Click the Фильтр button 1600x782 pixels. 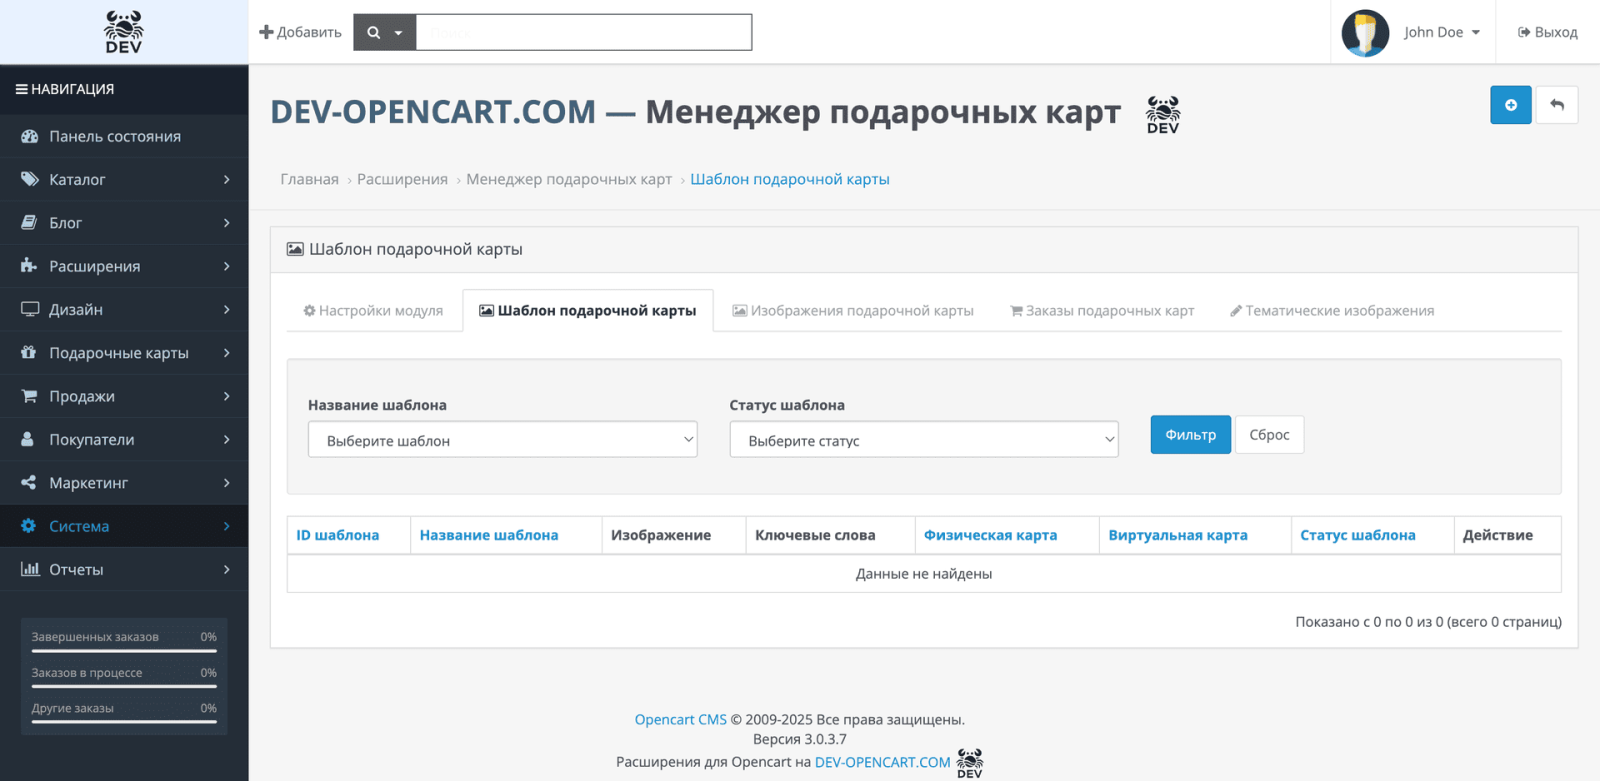(1191, 435)
